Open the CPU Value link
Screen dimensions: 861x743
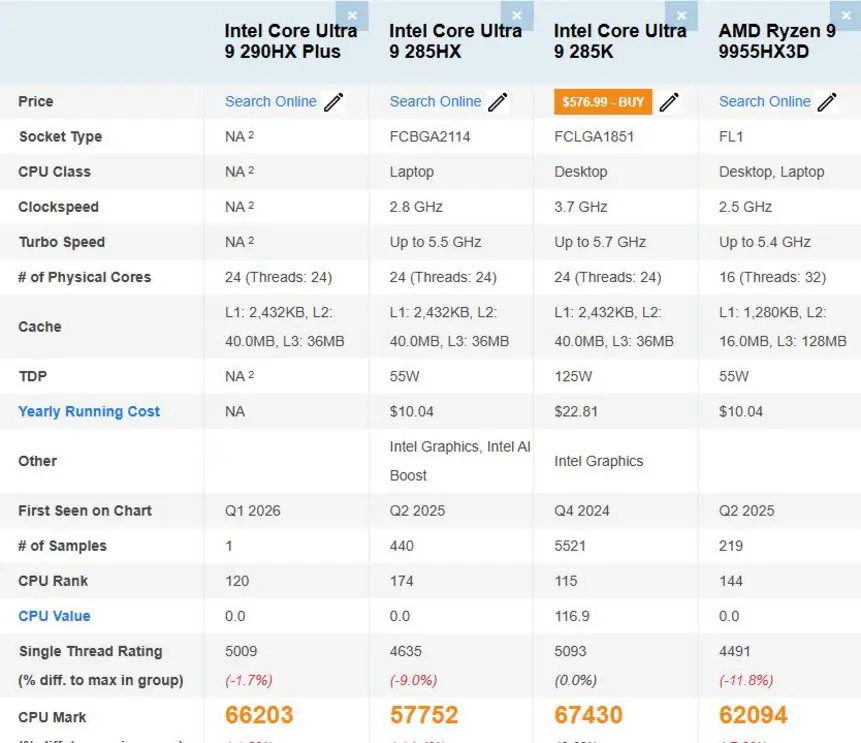[x=54, y=616]
